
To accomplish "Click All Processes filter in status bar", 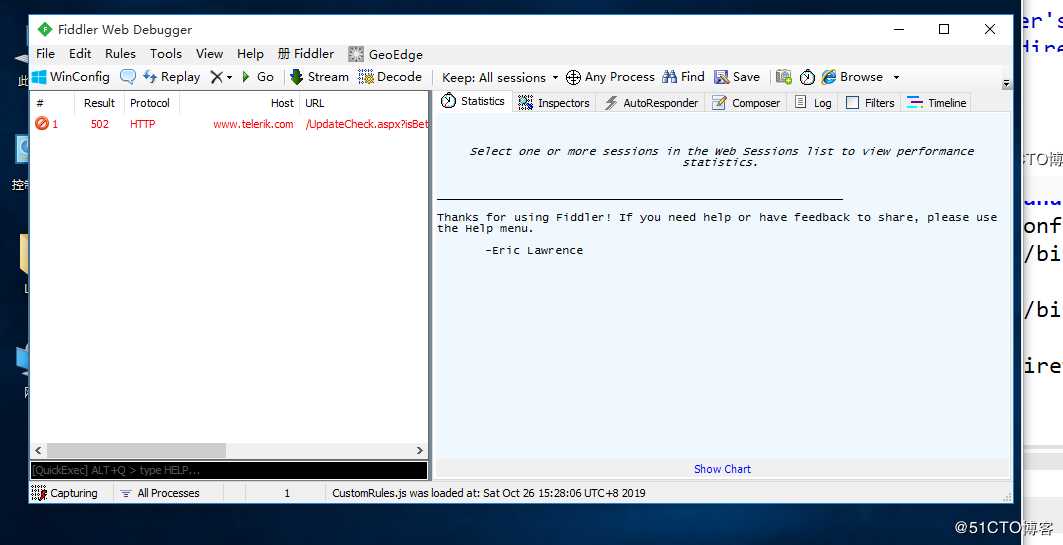I will click(x=160, y=493).
